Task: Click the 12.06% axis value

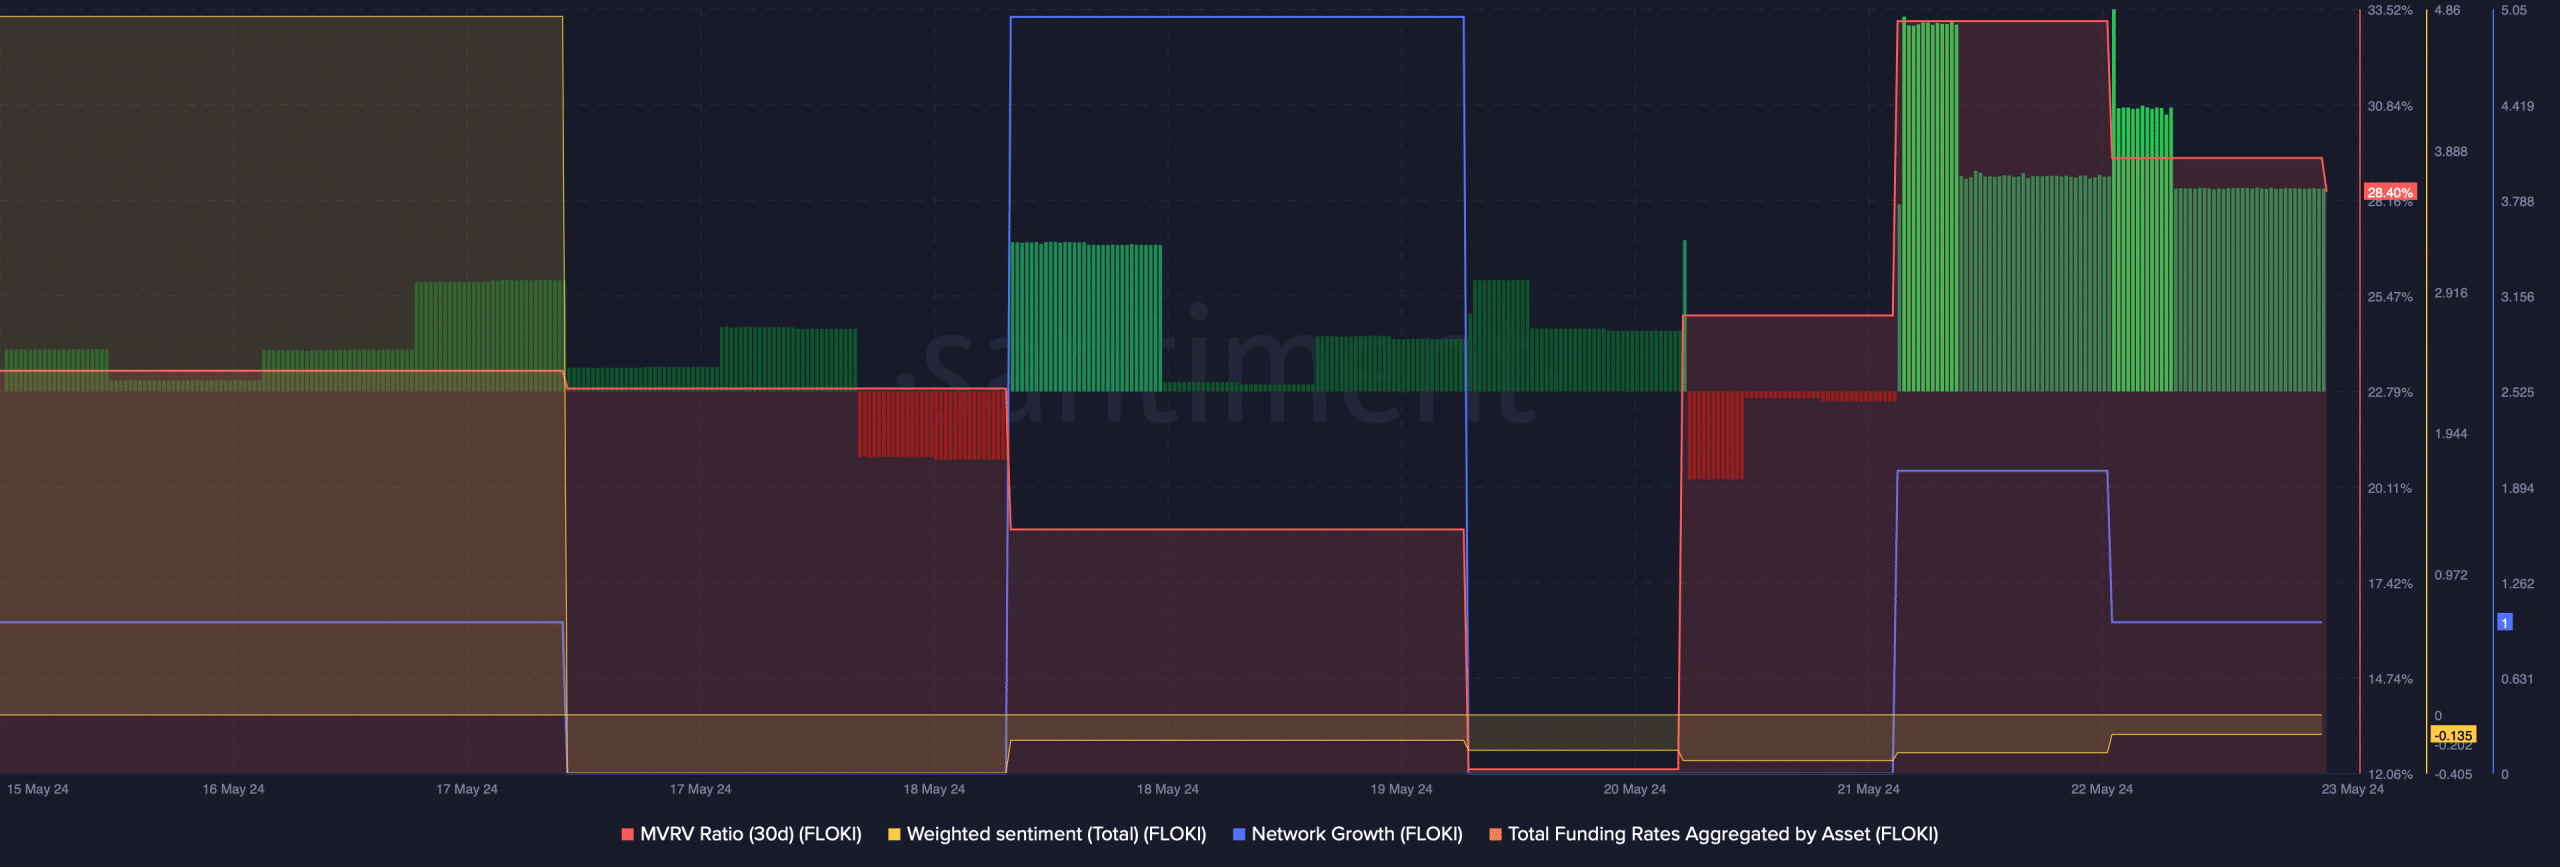Action: pyautogui.click(x=2390, y=774)
